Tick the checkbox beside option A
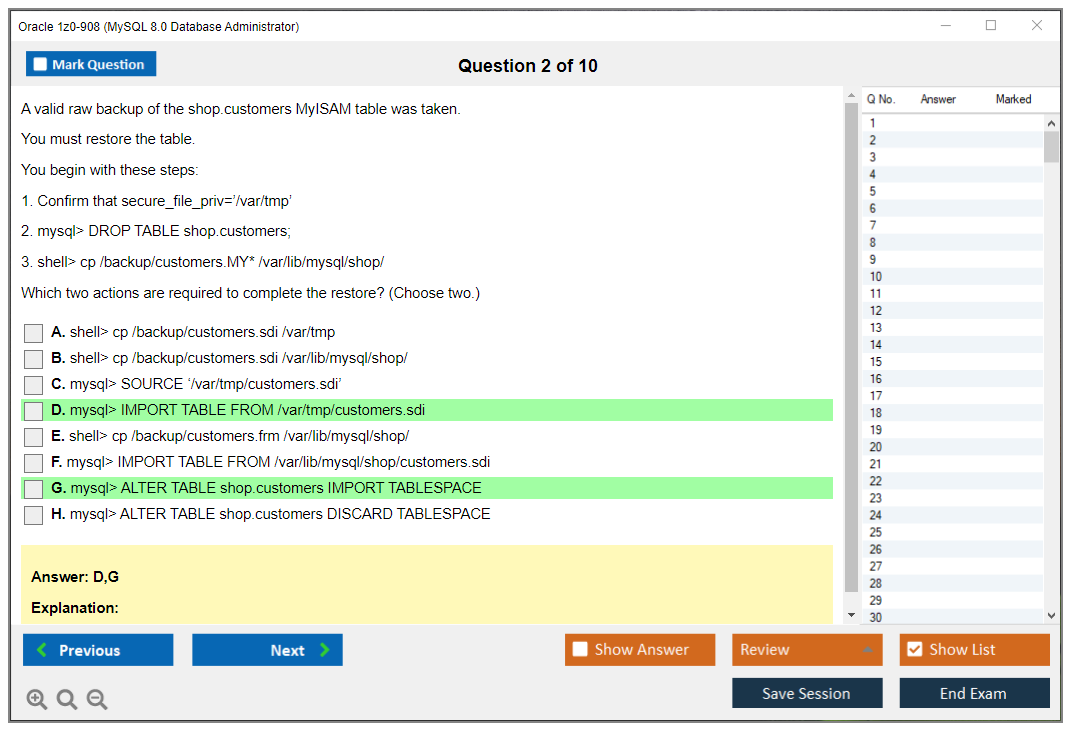Screen dimensions: 1075x735 [x=33, y=332]
